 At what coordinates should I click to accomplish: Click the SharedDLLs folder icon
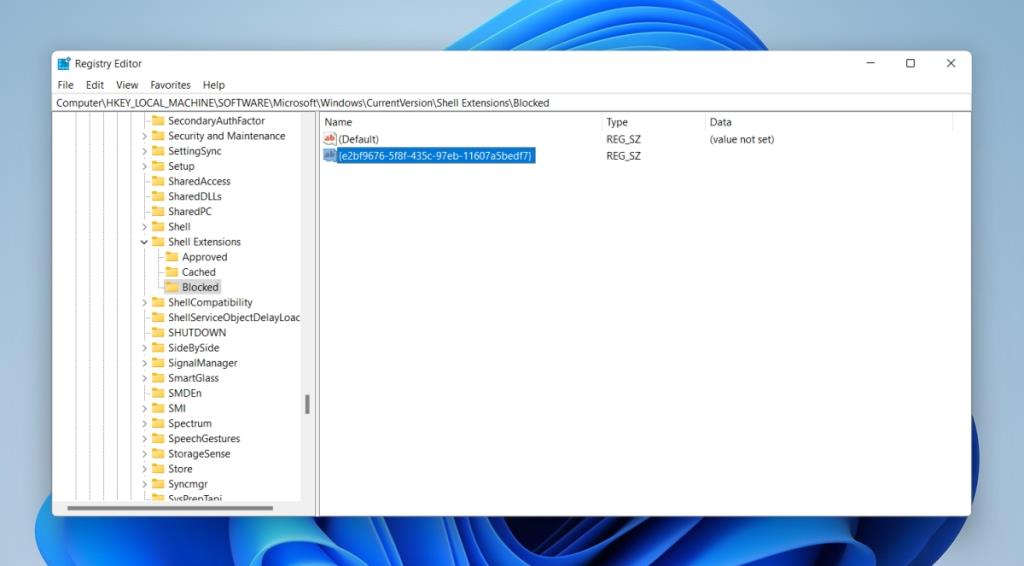click(158, 197)
